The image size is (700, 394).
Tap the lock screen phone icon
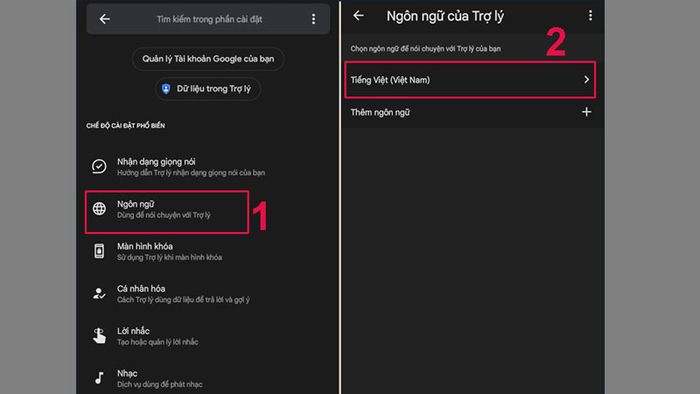tap(99, 251)
